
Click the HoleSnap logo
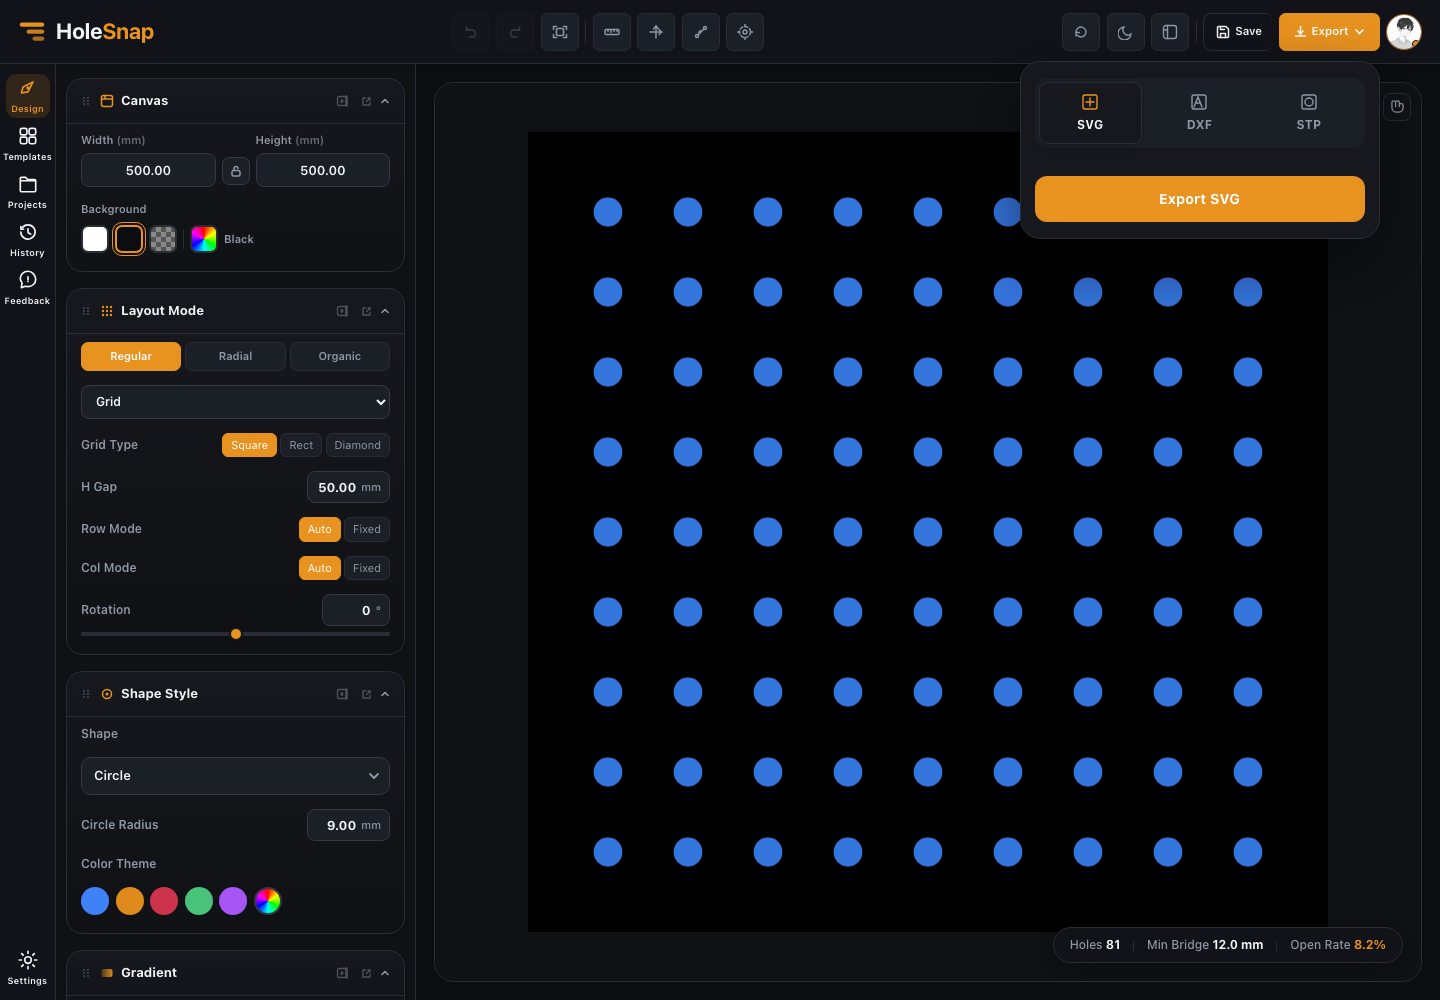pos(87,32)
